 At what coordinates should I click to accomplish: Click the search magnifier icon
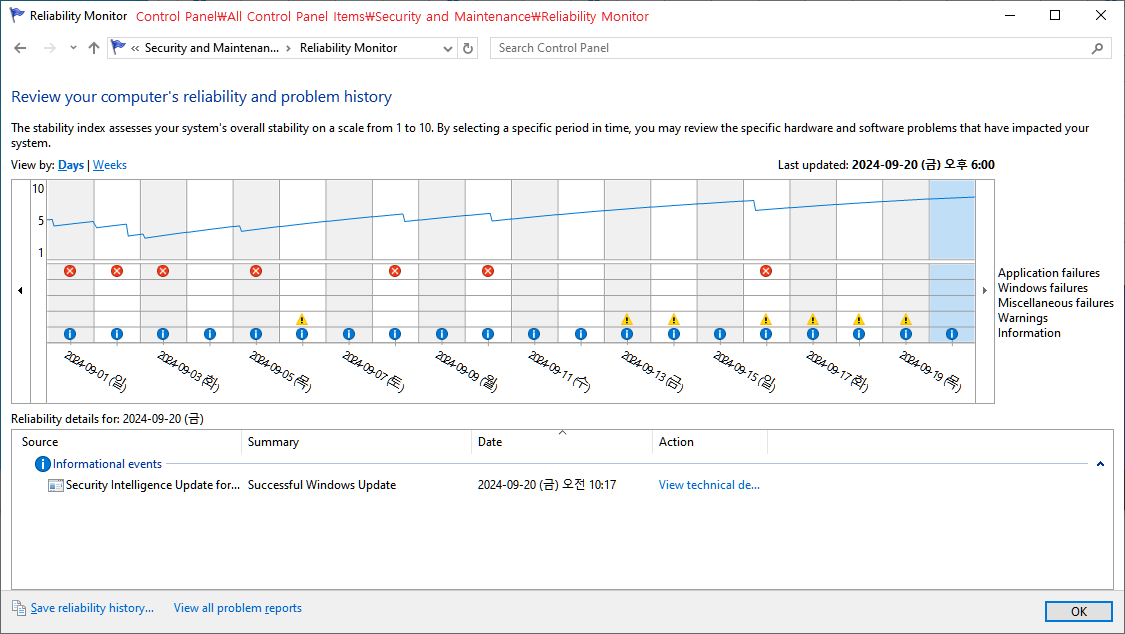pos(1097,48)
